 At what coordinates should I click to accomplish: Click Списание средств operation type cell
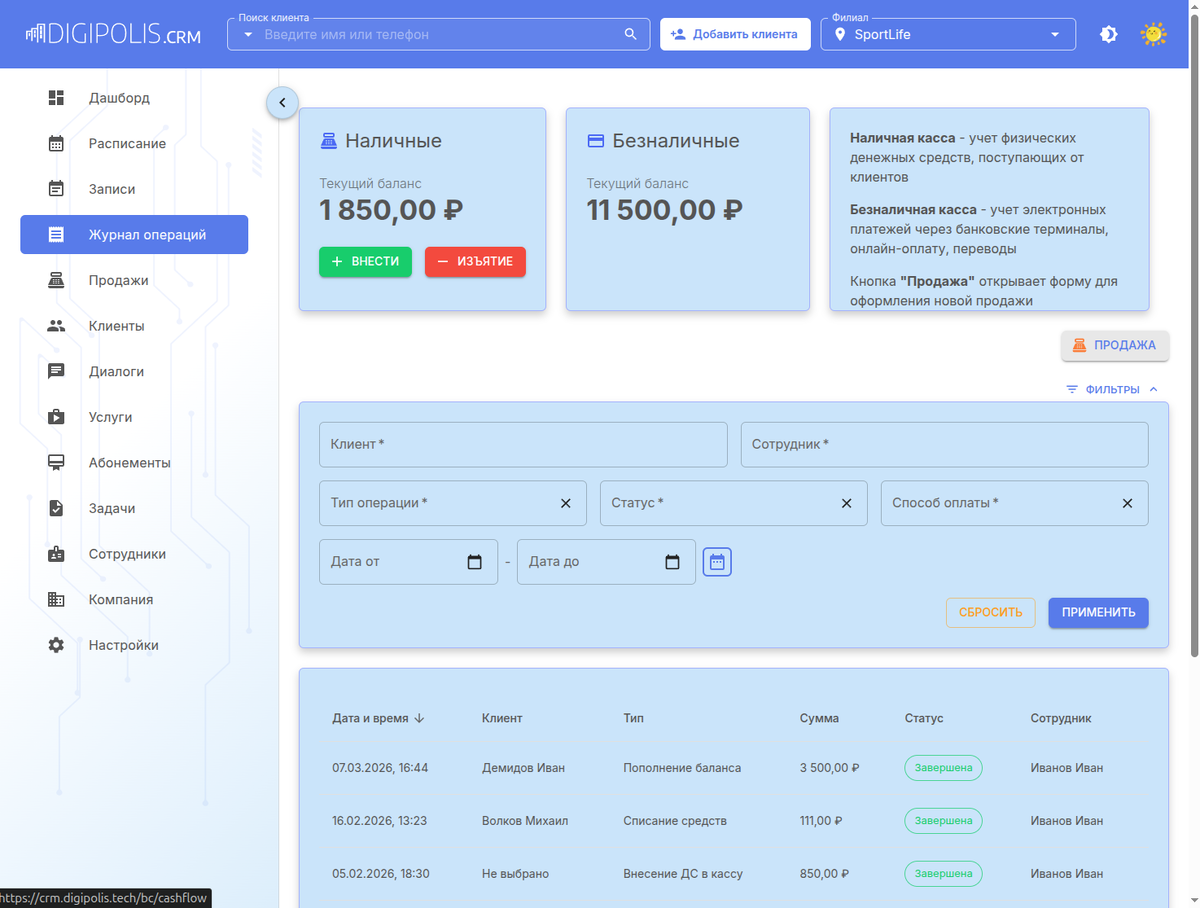(x=675, y=821)
